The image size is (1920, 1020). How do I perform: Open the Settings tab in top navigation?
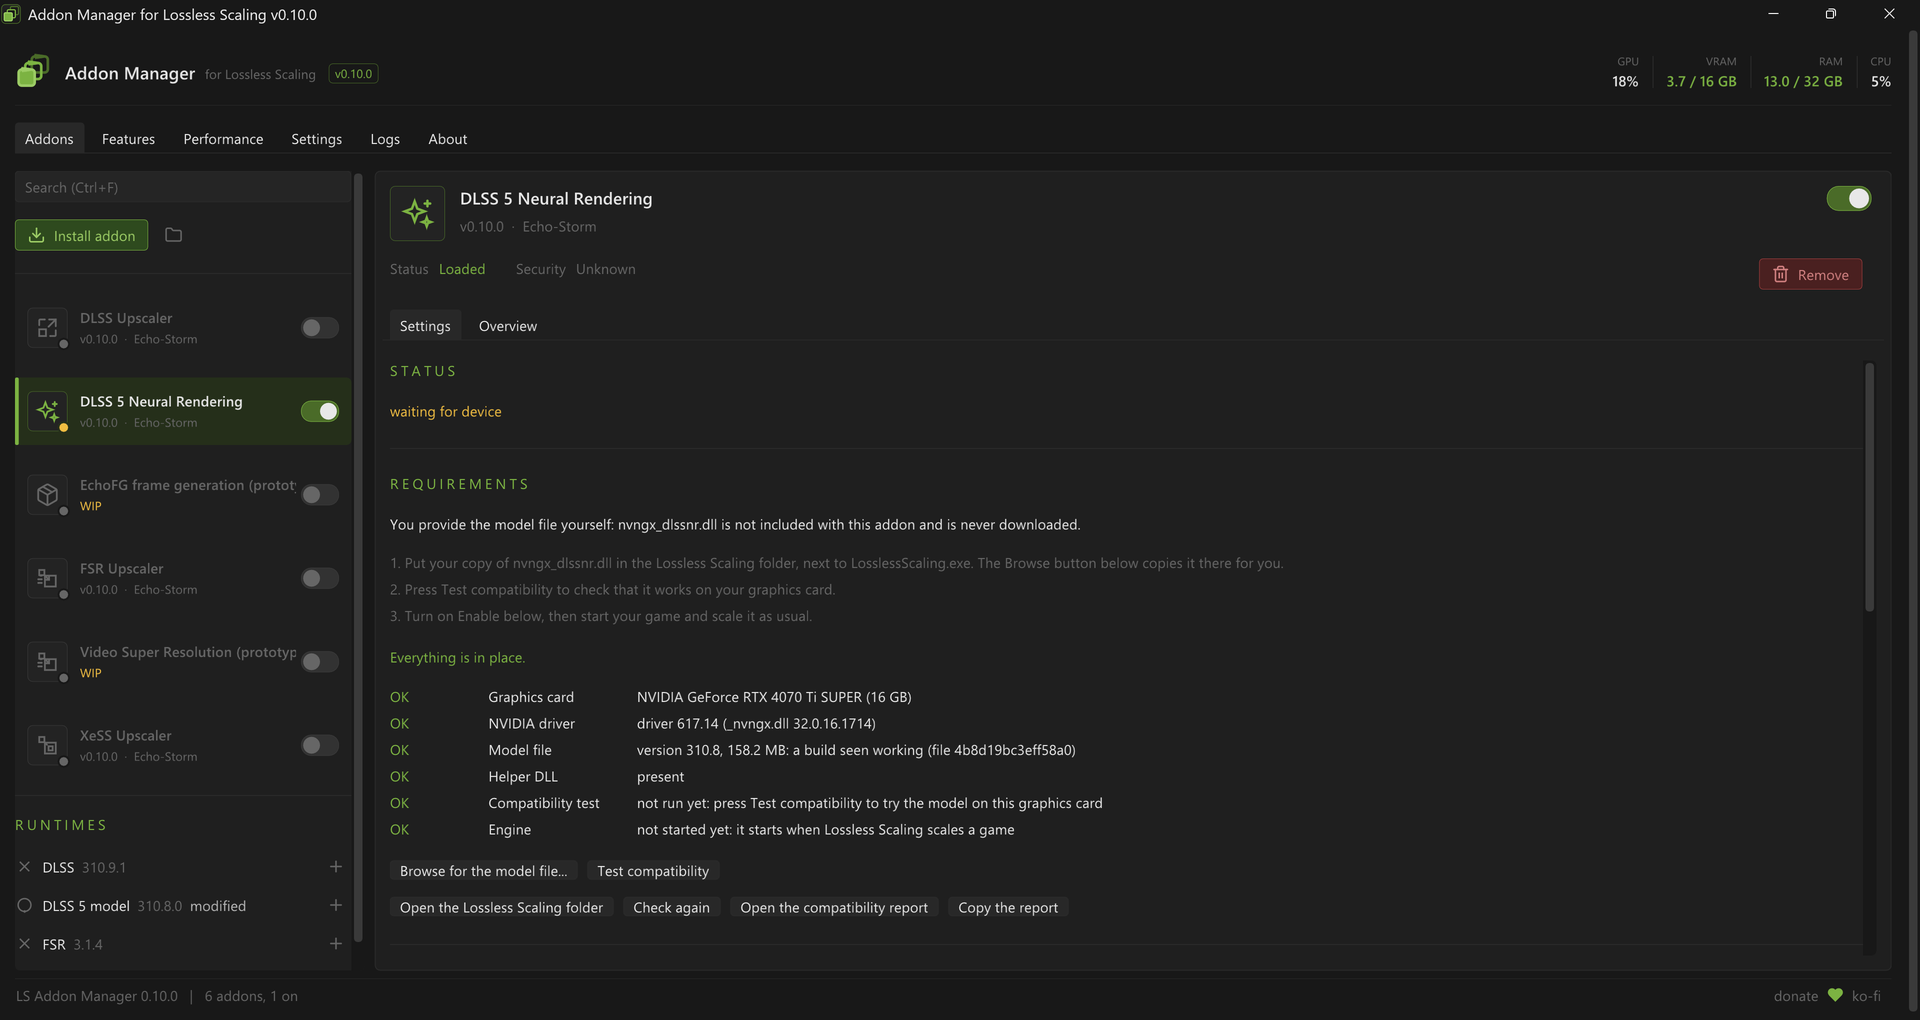click(x=316, y=139)
